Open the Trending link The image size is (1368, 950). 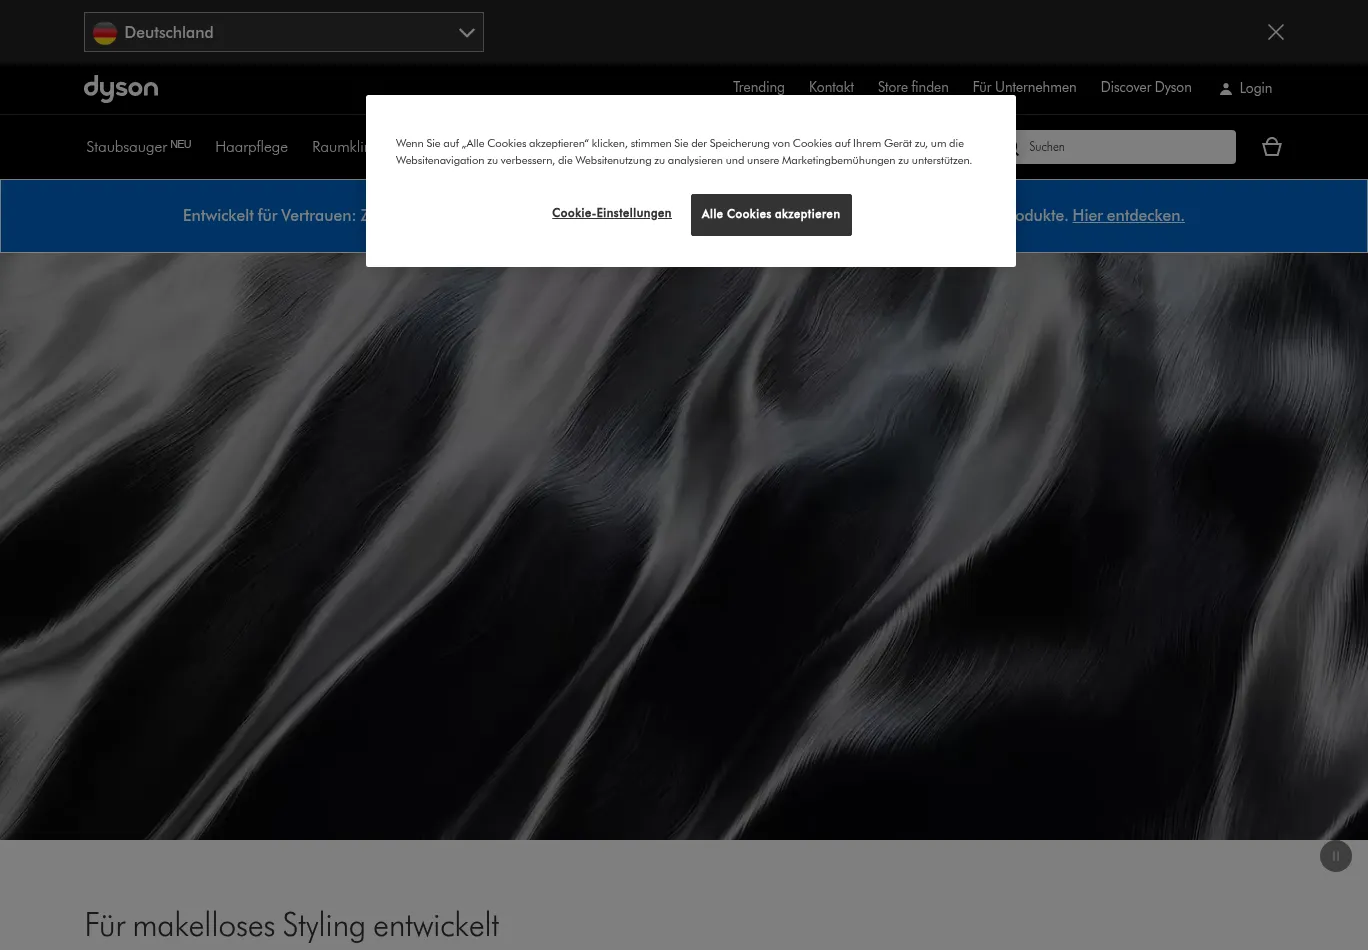click(758, 87)
